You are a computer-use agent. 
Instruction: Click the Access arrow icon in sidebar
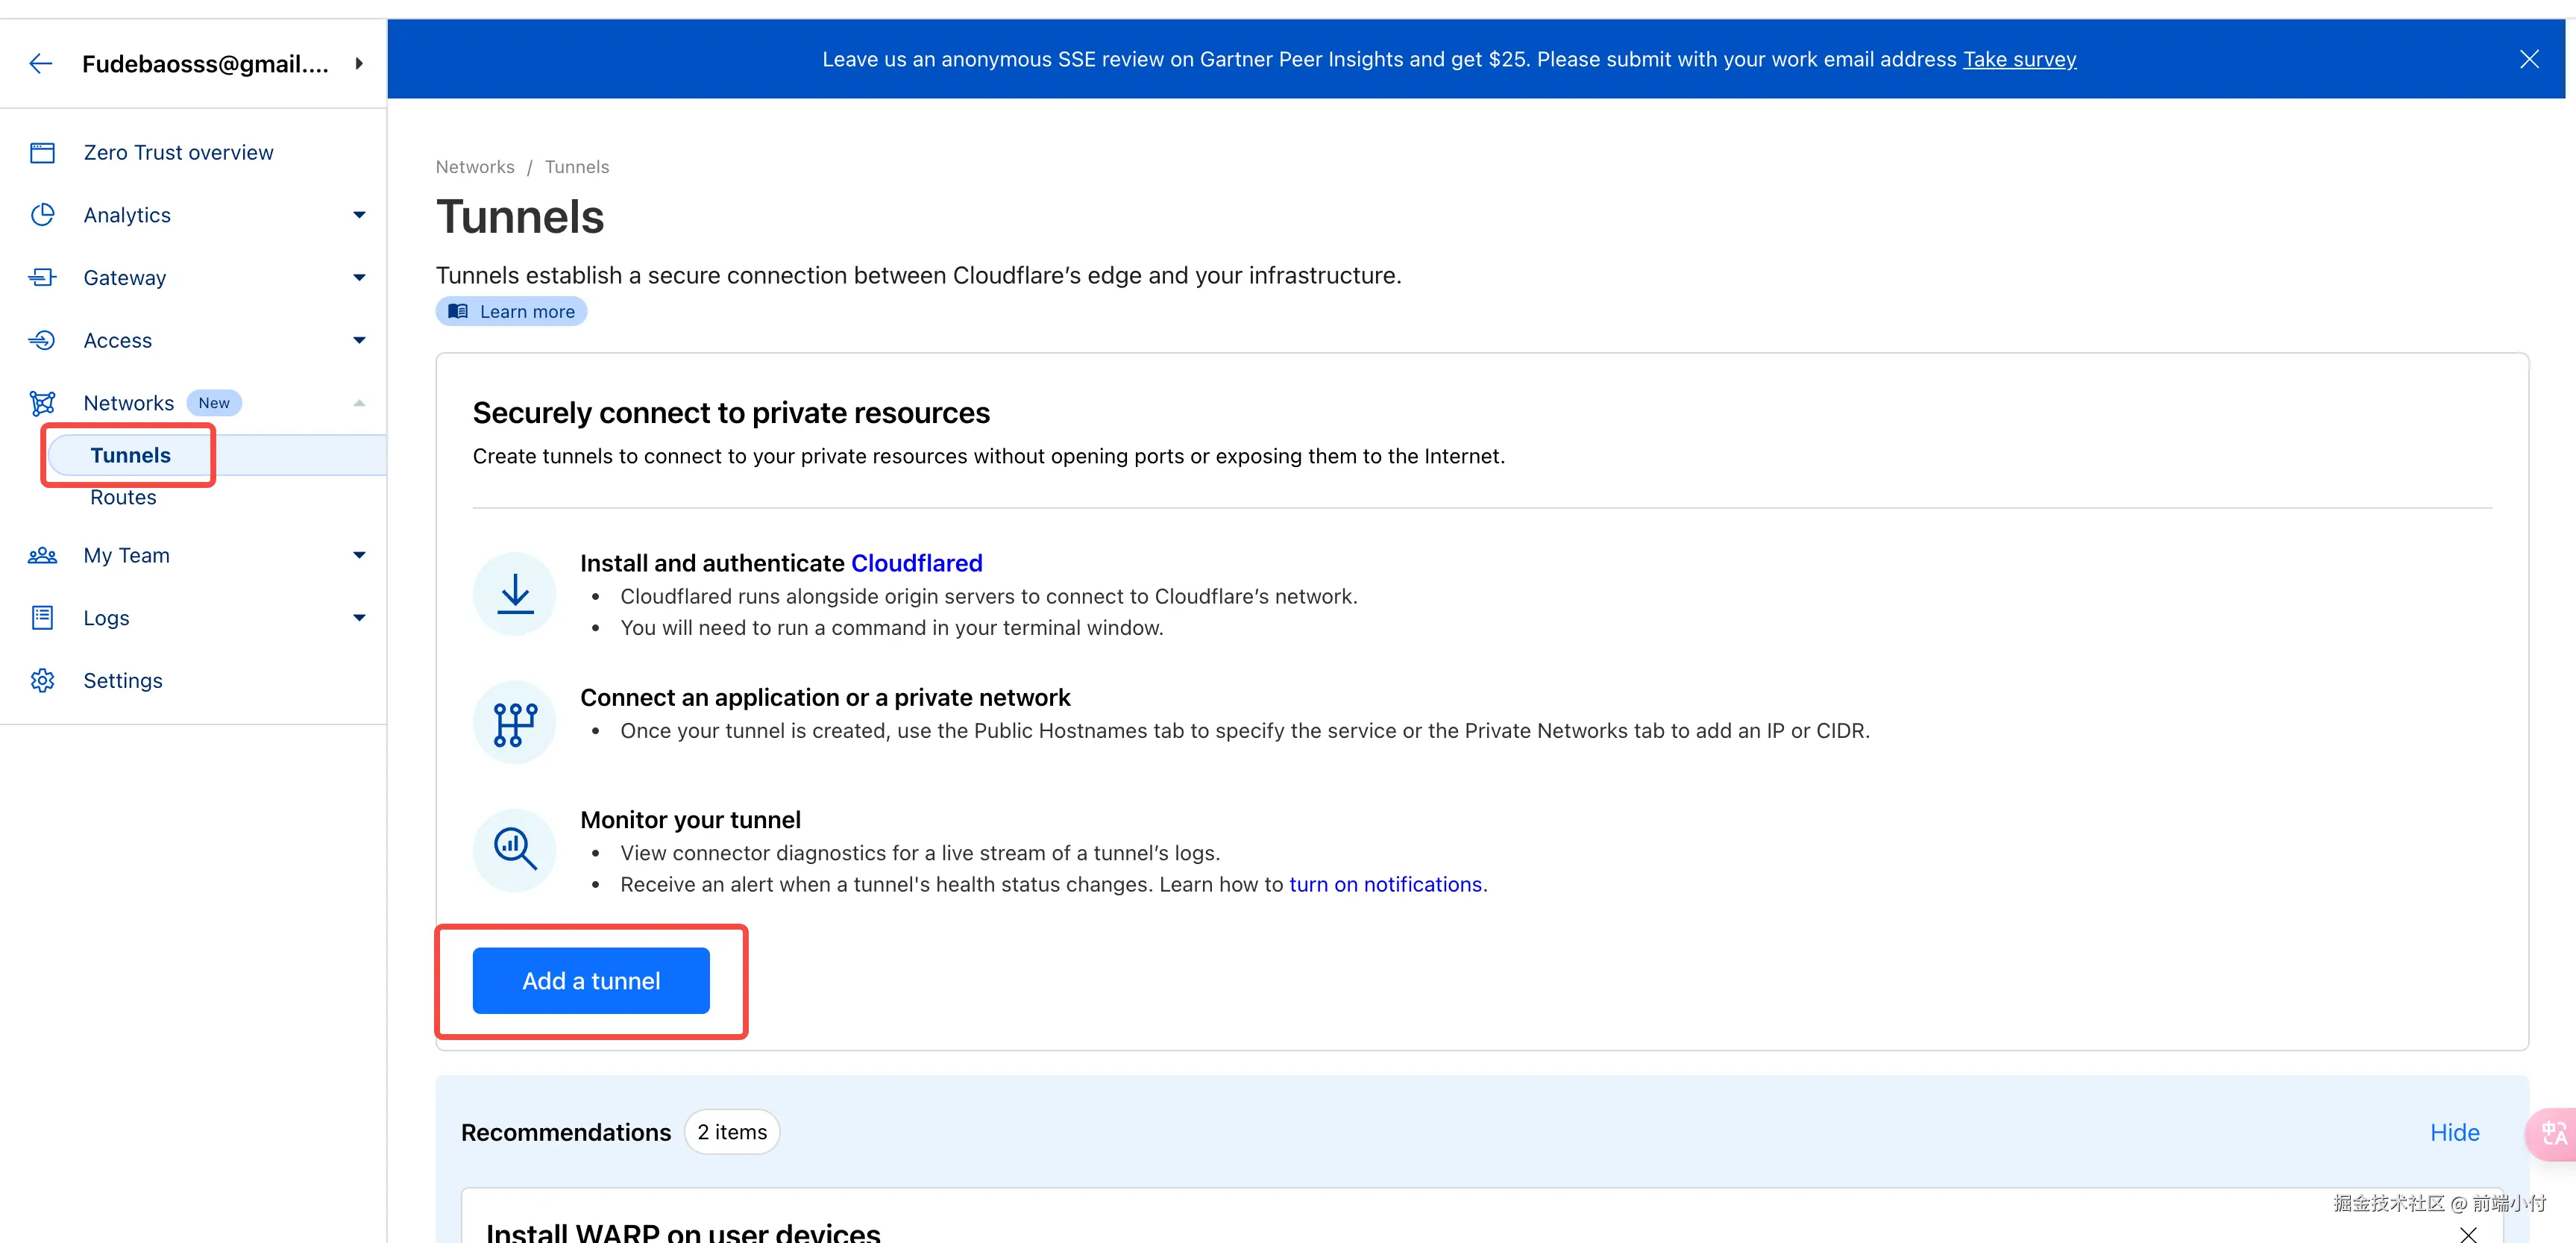42,341
